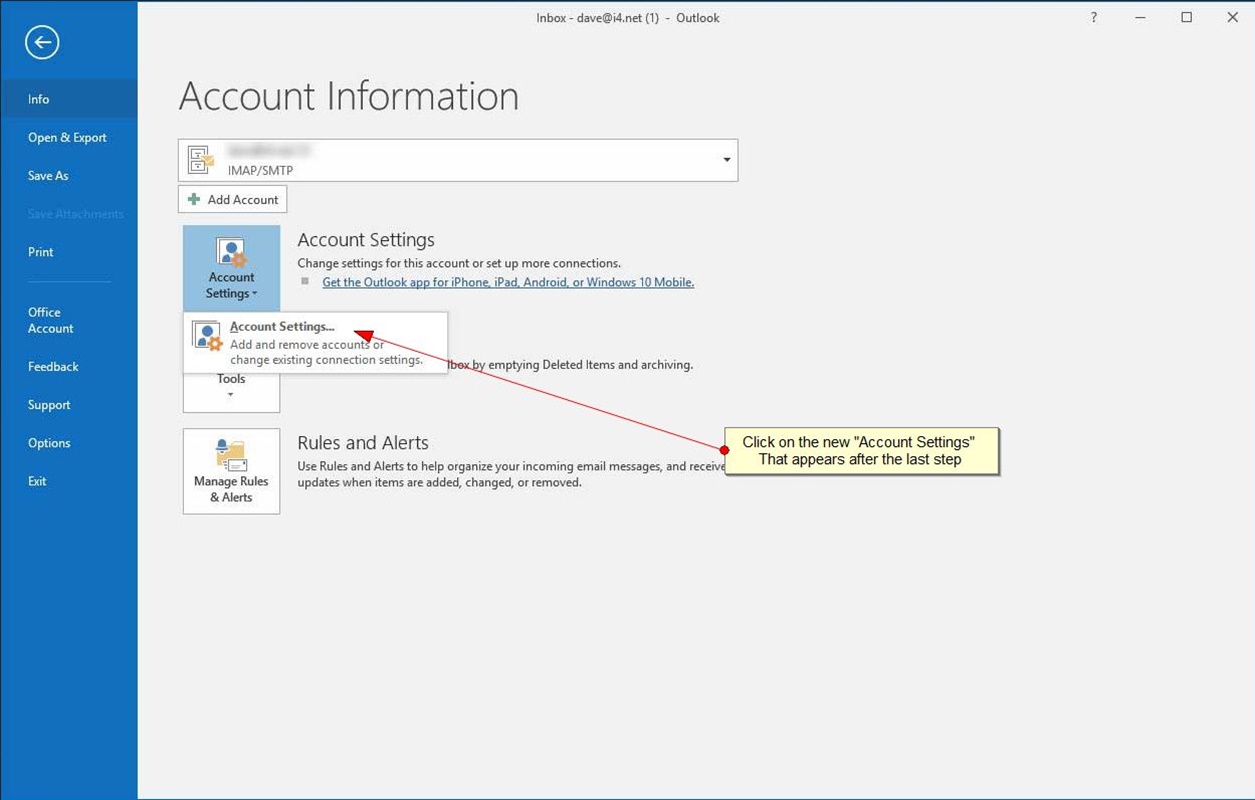
Task: Click the green plus icon on Add Account
Action: click(194, 199)
